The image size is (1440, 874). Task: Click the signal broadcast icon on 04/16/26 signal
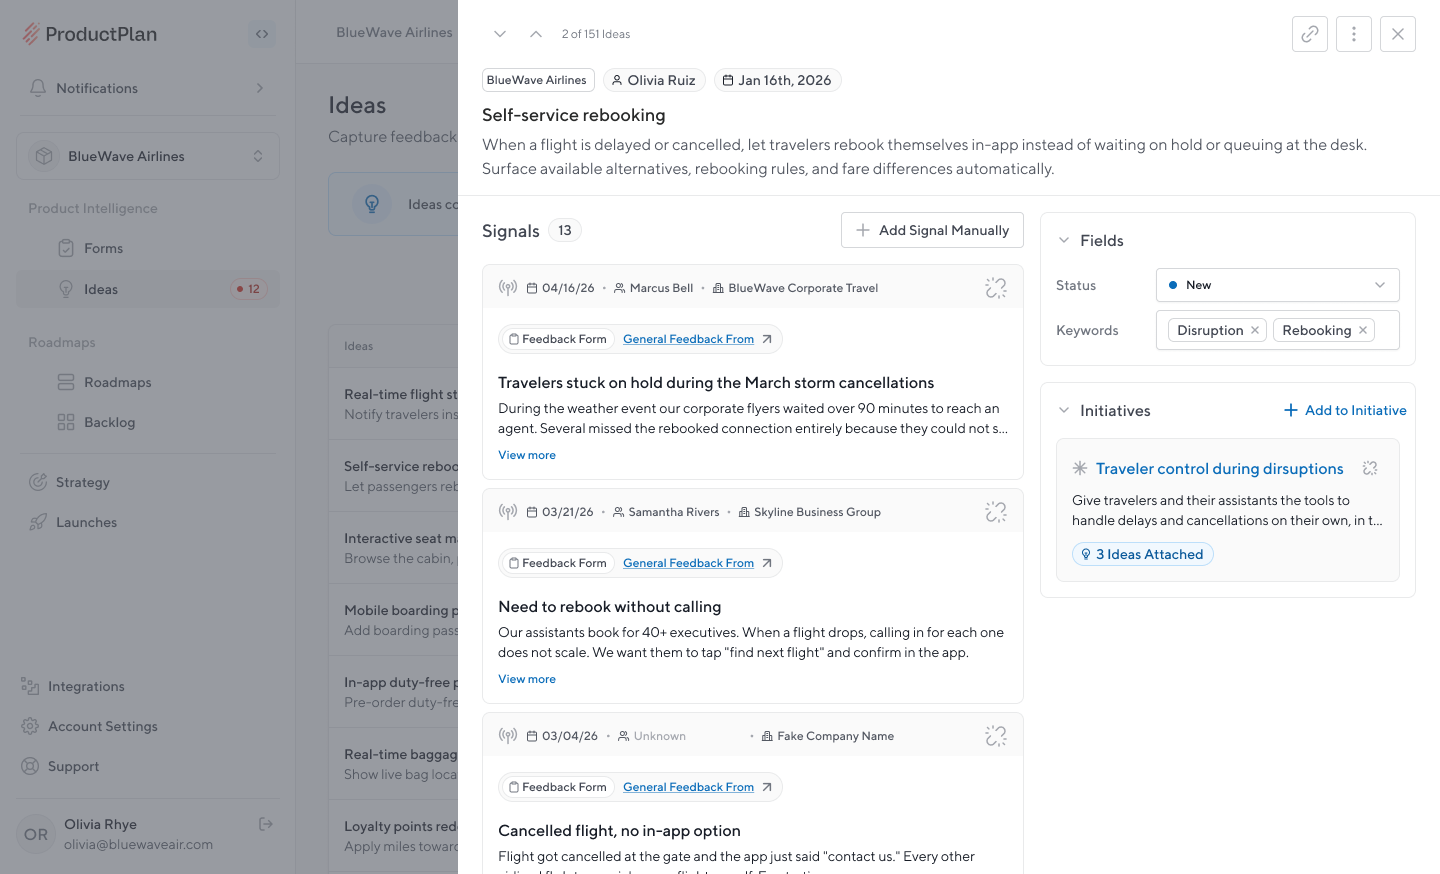[x=508, y=288]
